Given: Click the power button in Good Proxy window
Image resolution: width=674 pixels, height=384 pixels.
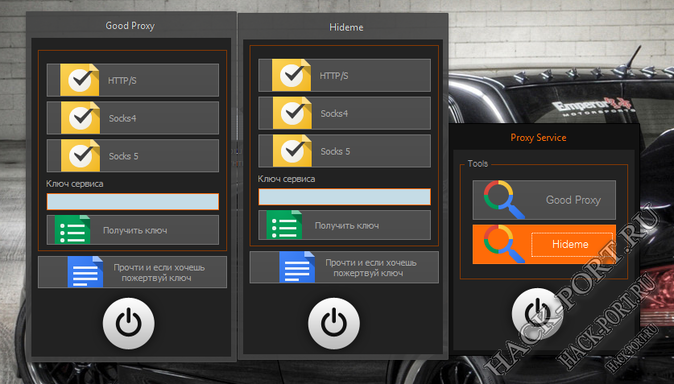Looking at the screenshot, I should click(129, 323).
